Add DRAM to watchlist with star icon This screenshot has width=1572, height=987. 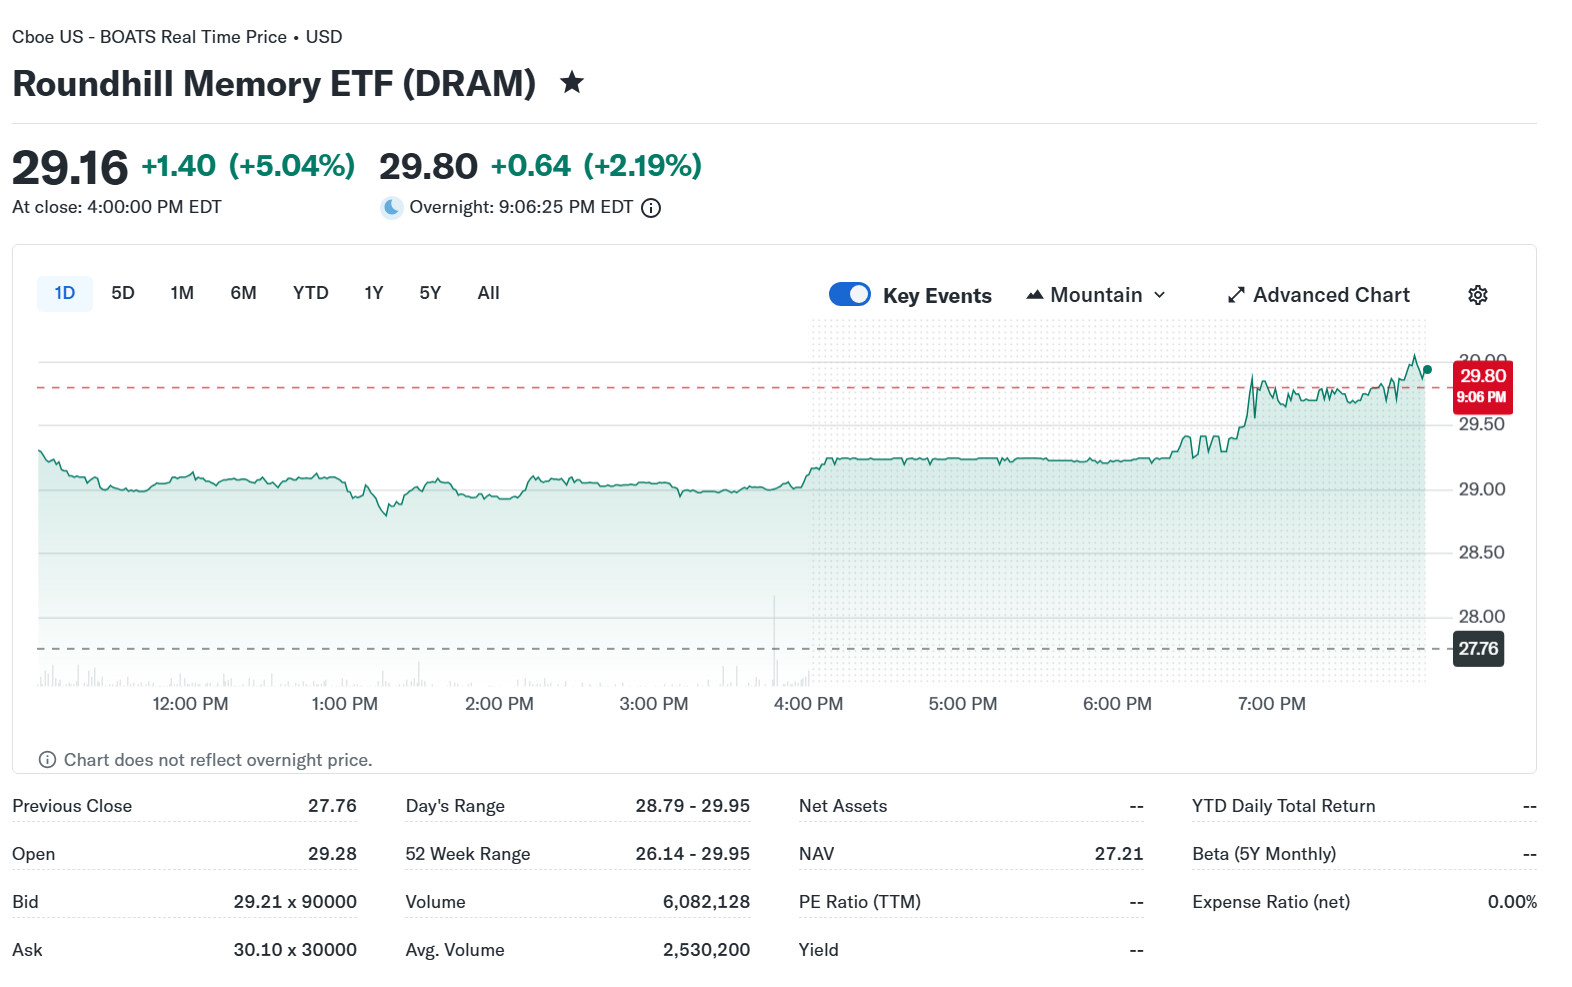point(572,82)
